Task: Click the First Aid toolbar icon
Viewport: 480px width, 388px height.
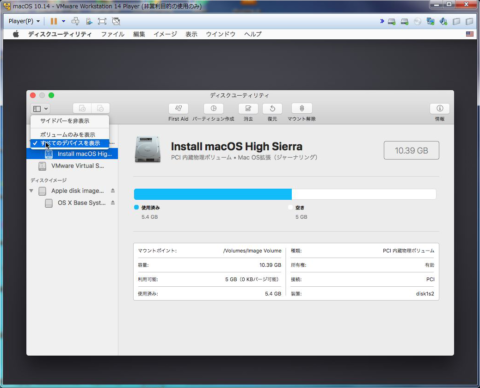Action: pos(178,108)
